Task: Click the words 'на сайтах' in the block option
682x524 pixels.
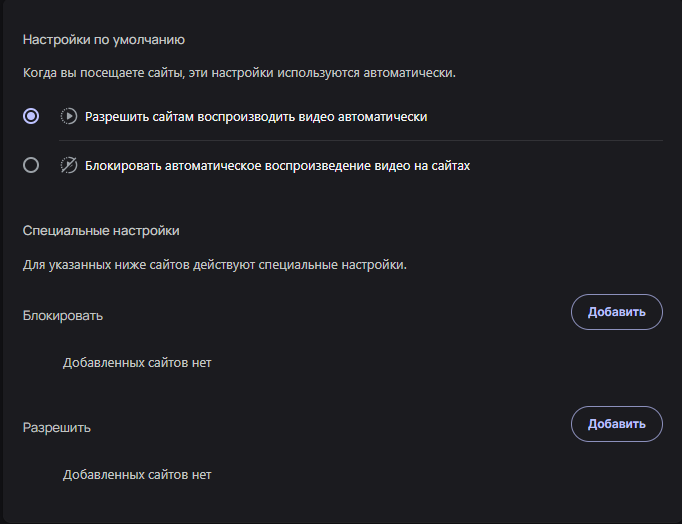Action: coord(442,165)
